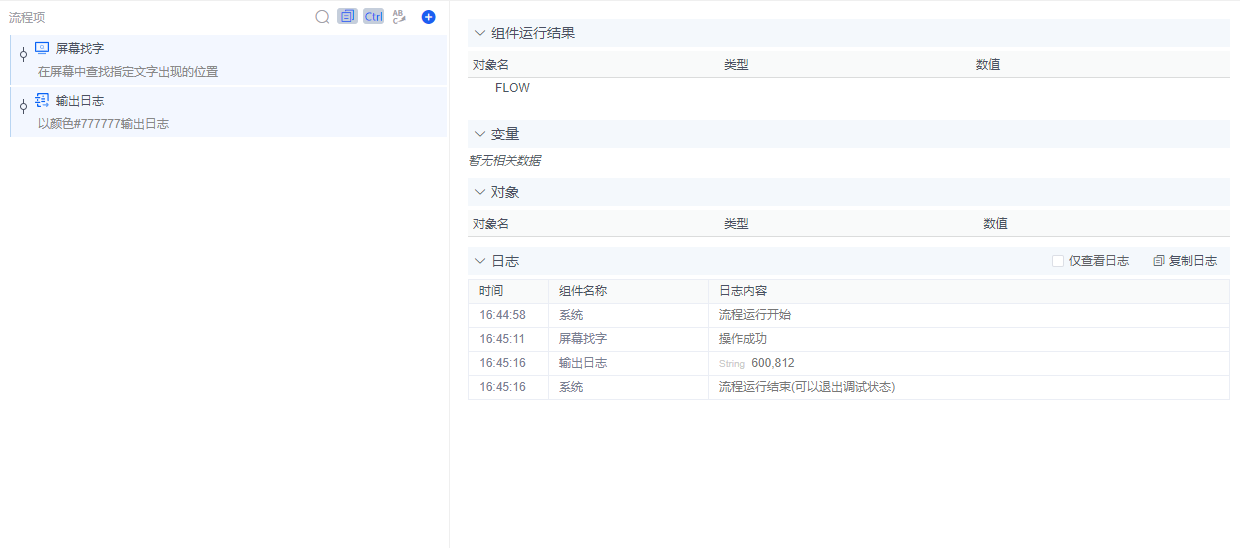Click the 变量 section title
Viewport: 1240px width, 548px height.
[x=505, y=134]
